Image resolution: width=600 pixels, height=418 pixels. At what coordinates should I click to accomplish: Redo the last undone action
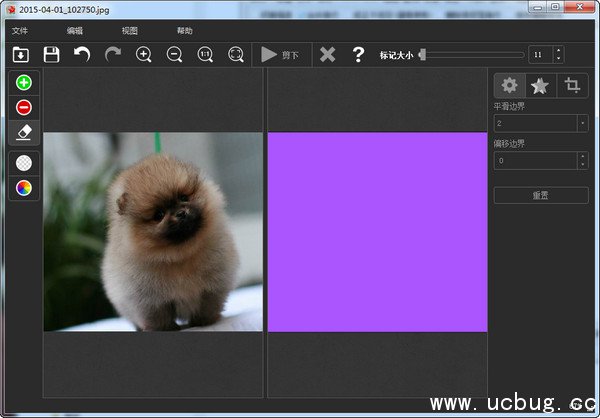click(113, 55)
